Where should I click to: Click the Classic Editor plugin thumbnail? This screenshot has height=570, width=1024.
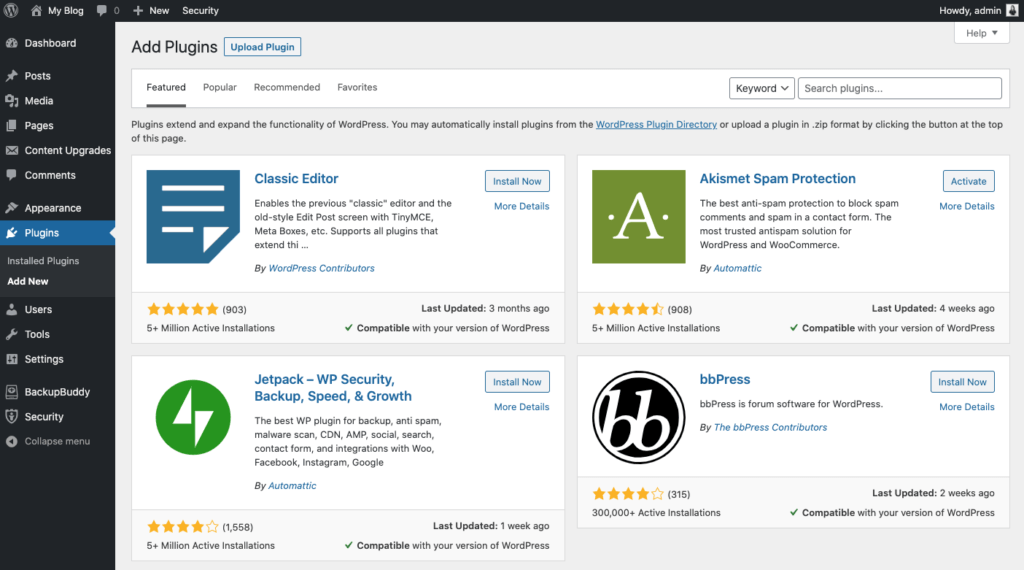(193, 217)
